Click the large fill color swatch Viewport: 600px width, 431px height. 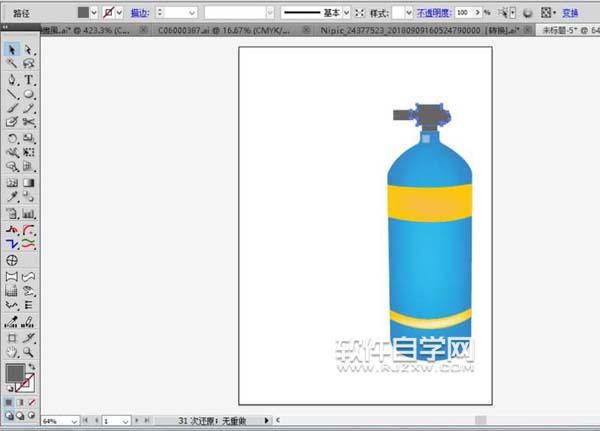click(15, 374)
